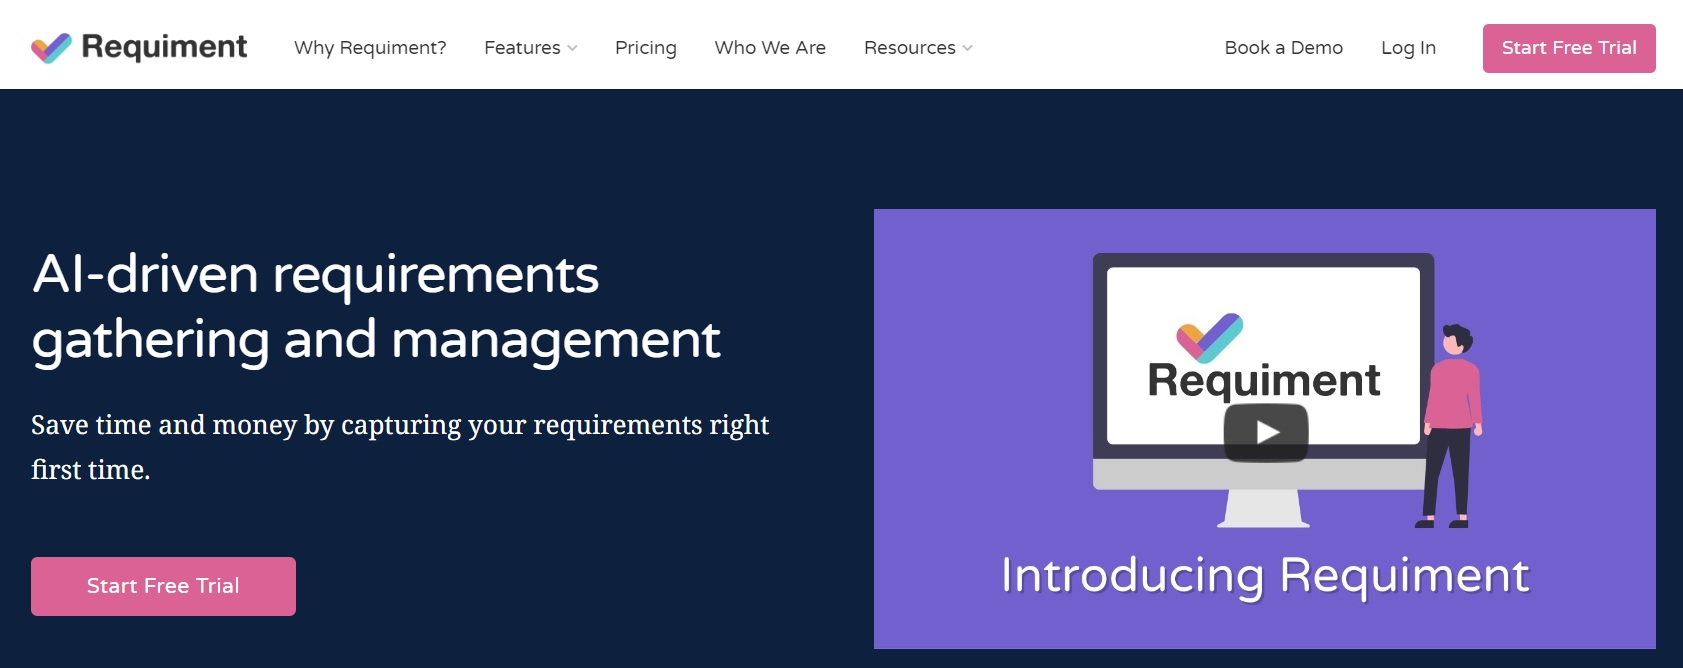Open the Features menu
The width and height of the screenshot is (1683, 668).
522,48
